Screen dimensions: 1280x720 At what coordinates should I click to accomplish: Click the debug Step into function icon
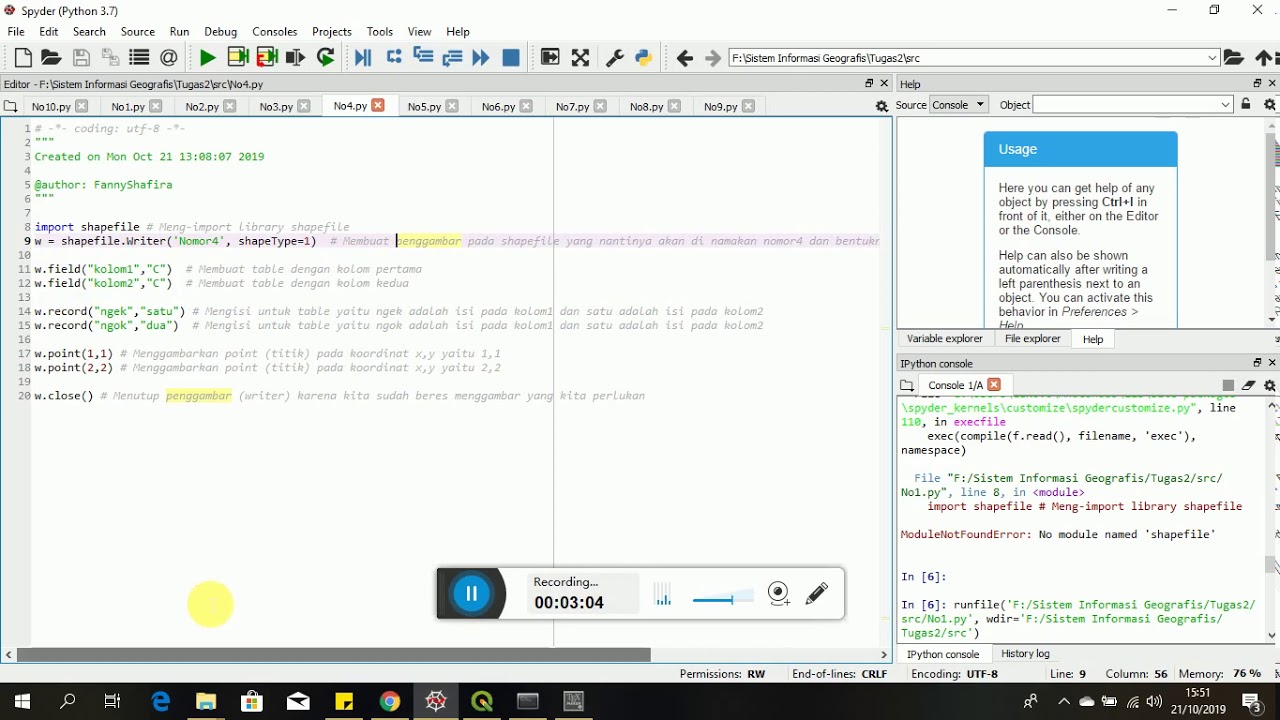[x=423, y=58]
